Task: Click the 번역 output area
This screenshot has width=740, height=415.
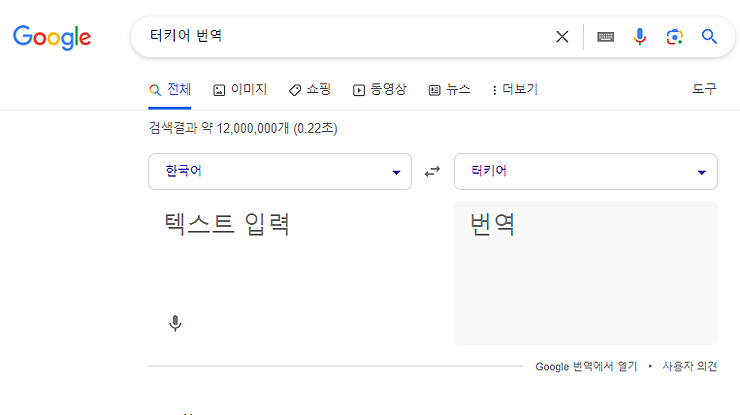Action: click(x=586, y=273)
